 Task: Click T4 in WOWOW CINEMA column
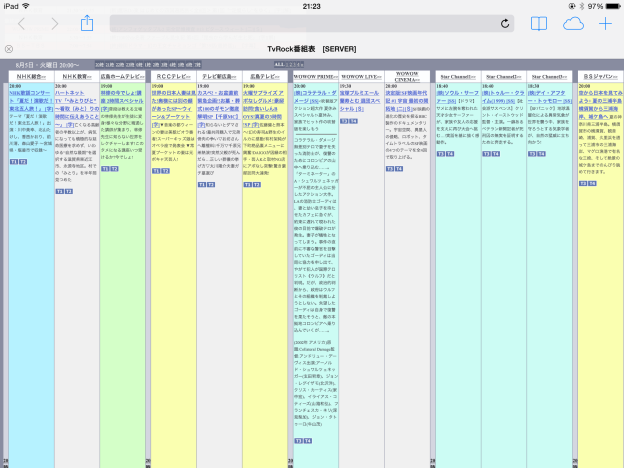[399, 169]
